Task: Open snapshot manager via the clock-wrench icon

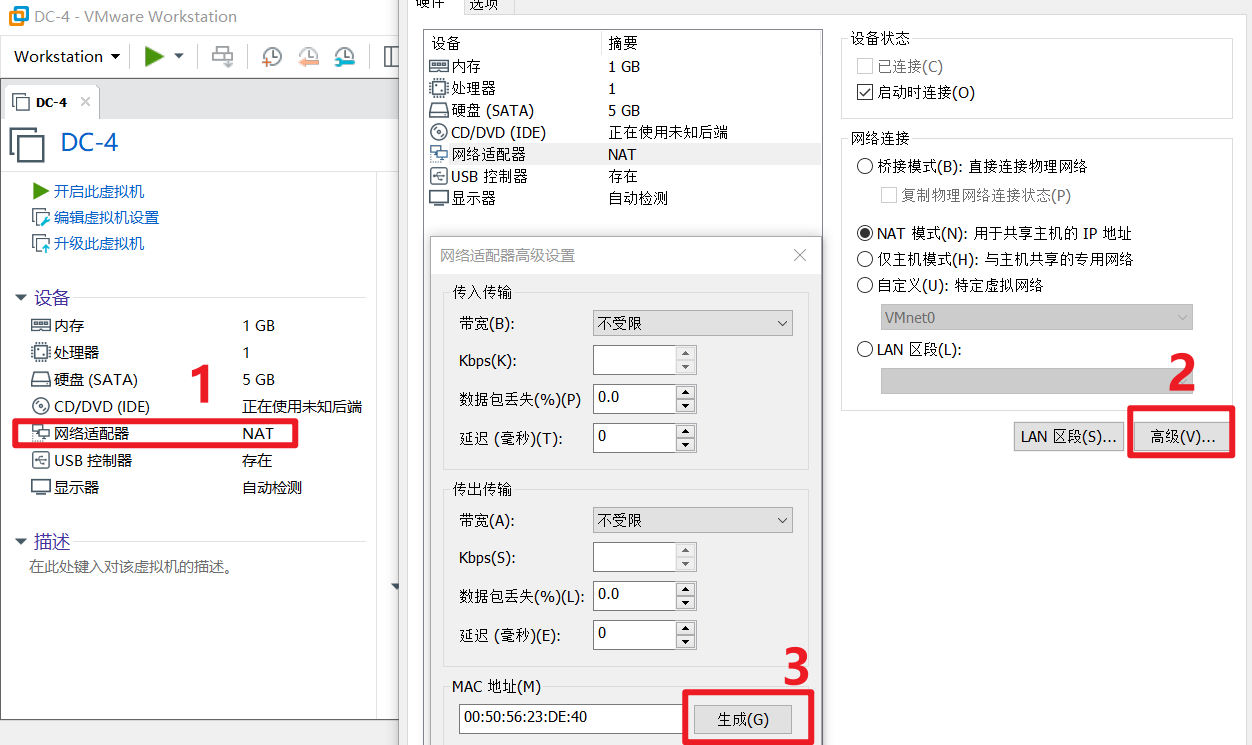Action: click(344, 56)
